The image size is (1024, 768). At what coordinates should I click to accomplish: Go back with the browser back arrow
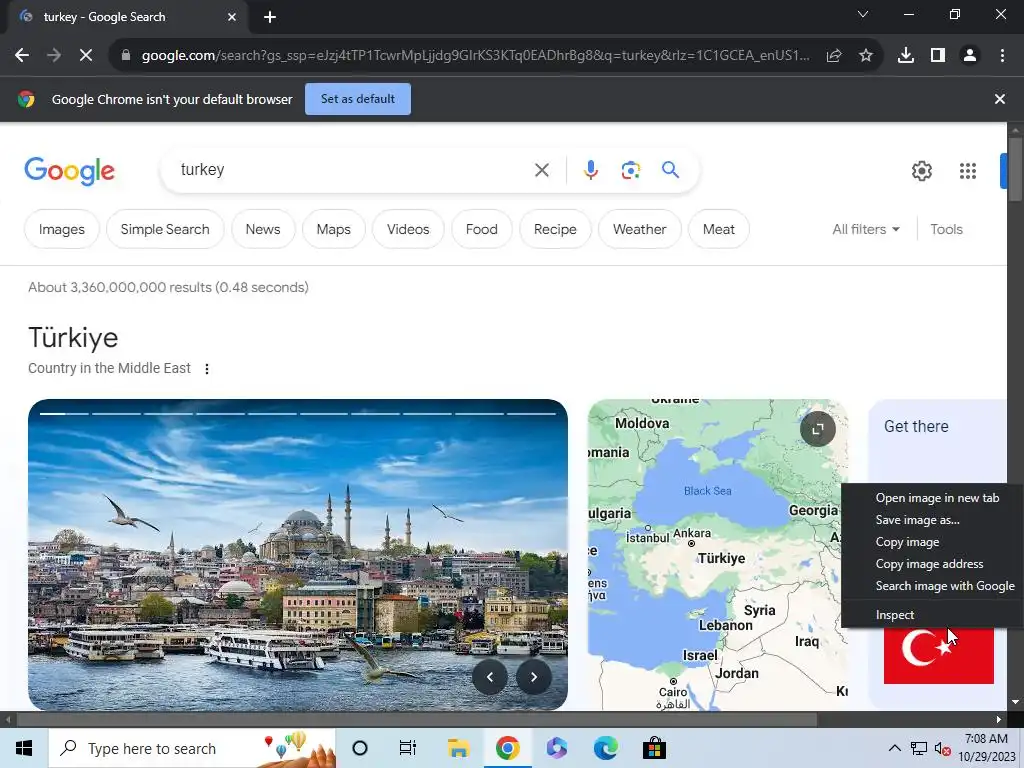[x=22, y=56]
